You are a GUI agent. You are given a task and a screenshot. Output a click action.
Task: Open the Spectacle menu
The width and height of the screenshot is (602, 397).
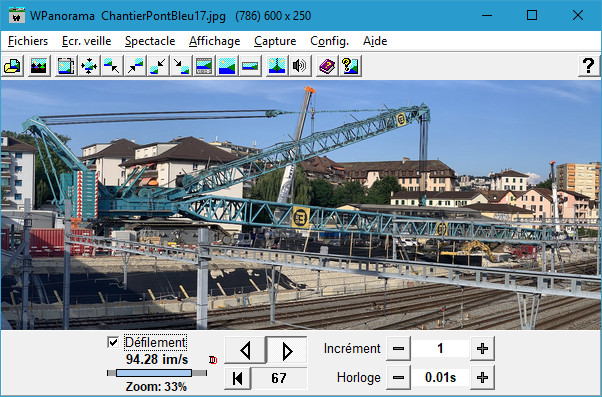pyautogui.click(x=150, y=41)
